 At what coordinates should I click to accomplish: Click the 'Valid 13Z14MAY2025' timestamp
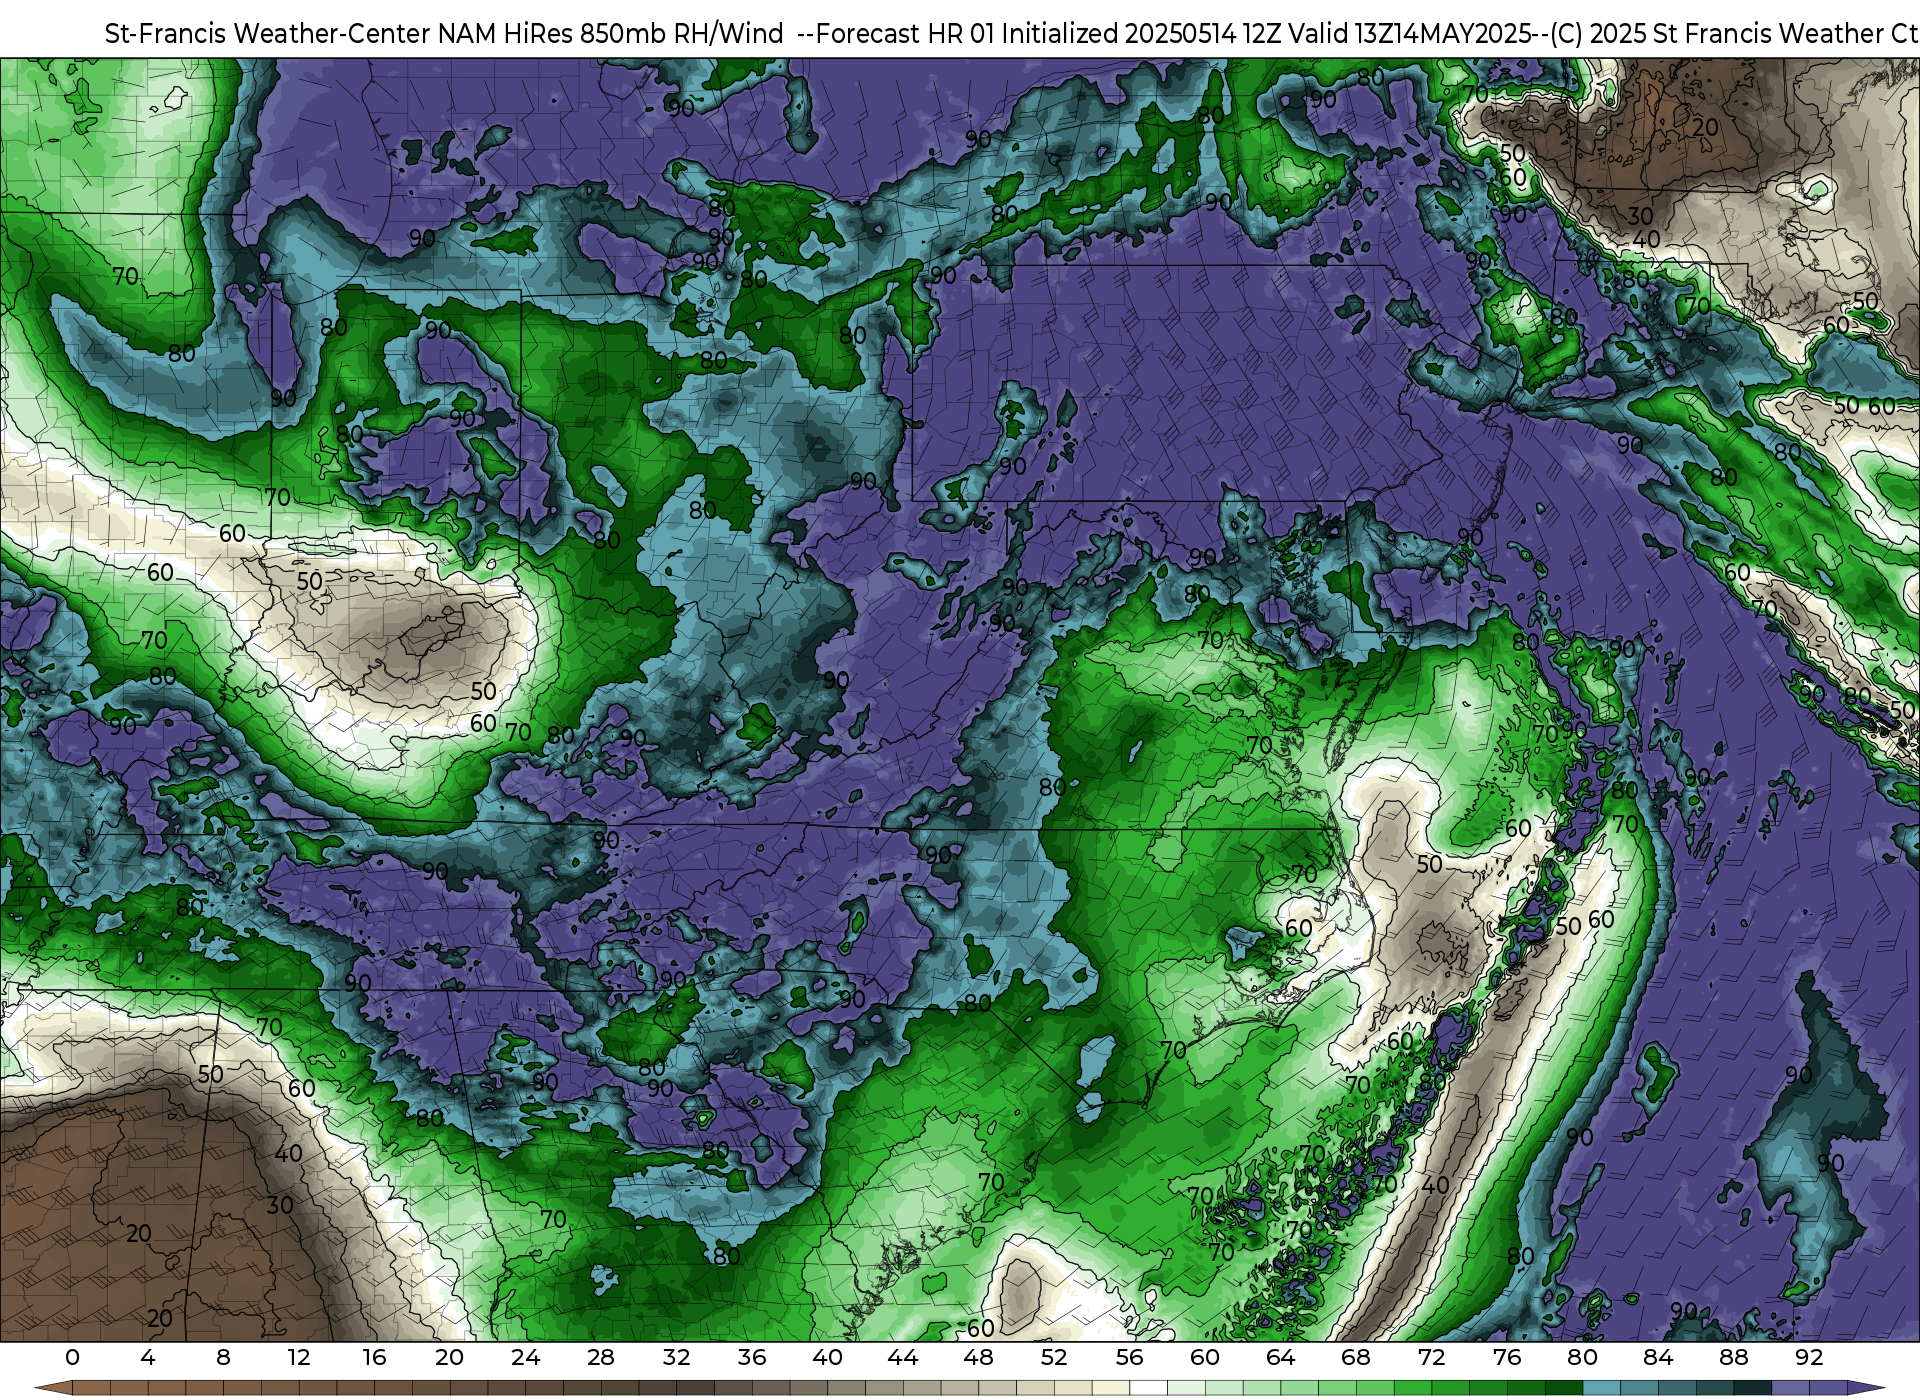point(1410,33)
